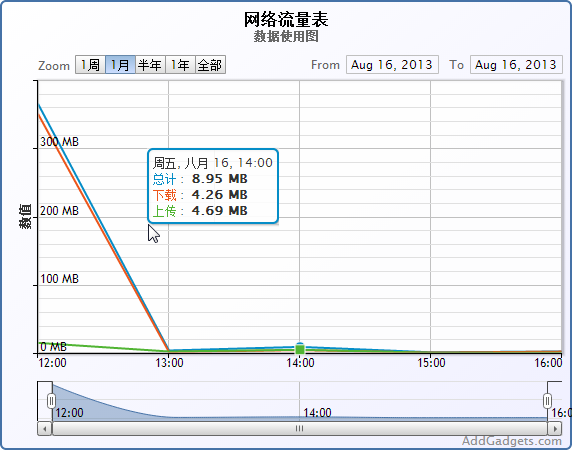
Task: Click the left navigator range handle
Action: point(51,401)
